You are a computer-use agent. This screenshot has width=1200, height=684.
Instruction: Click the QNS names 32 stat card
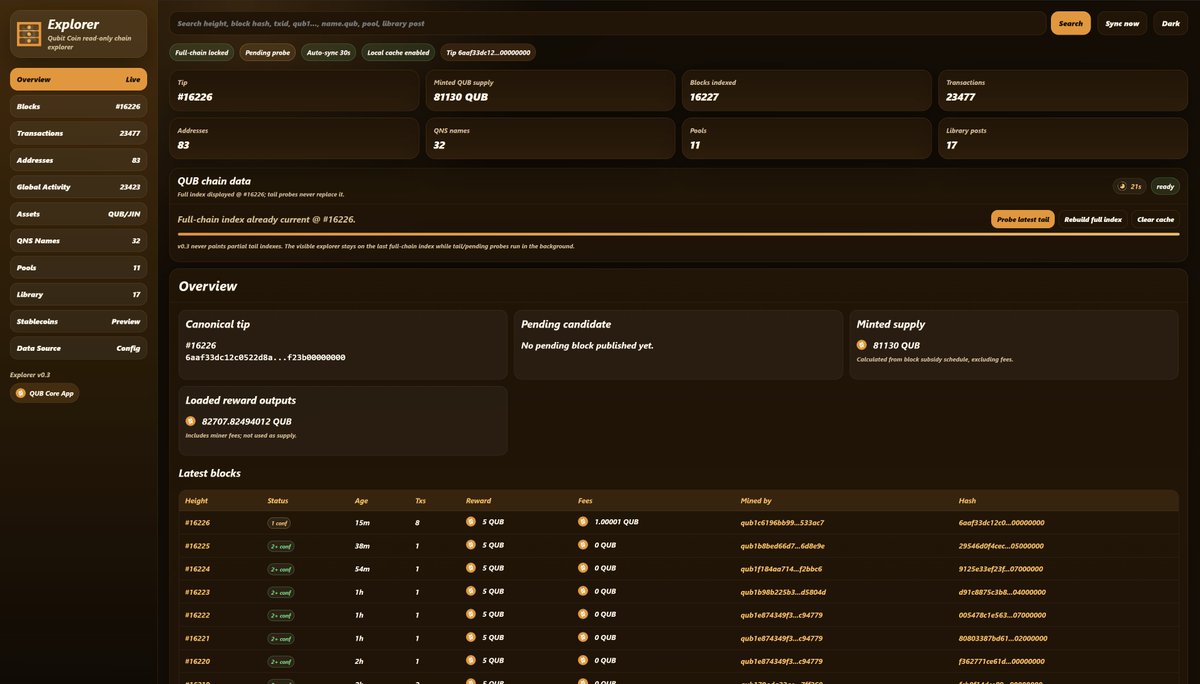[x=551, y=138]
